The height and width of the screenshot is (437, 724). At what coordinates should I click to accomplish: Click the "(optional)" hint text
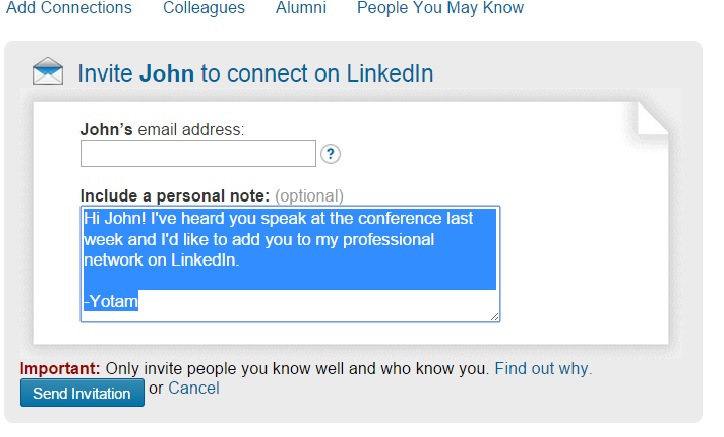309,195
